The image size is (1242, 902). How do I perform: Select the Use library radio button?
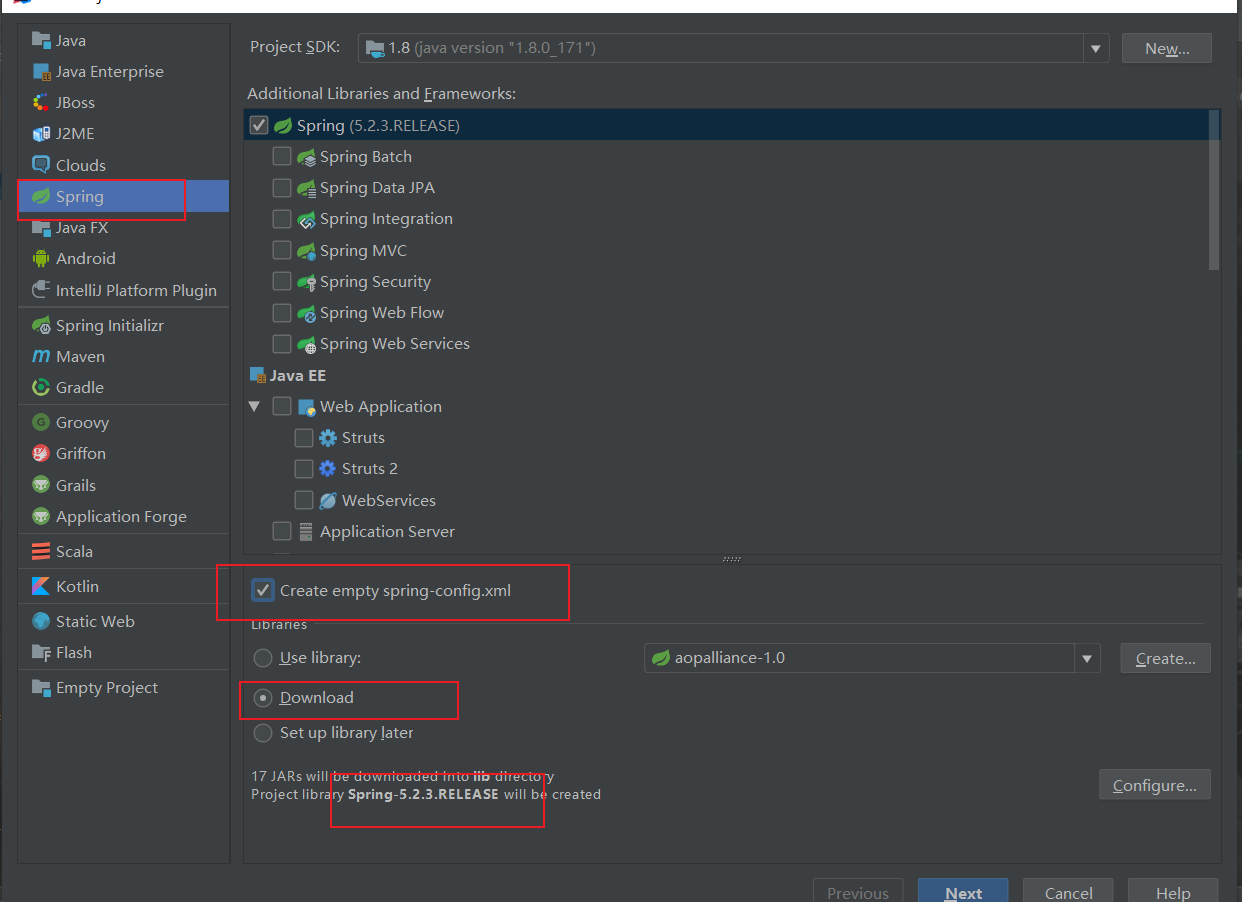(x=263, y=658)
